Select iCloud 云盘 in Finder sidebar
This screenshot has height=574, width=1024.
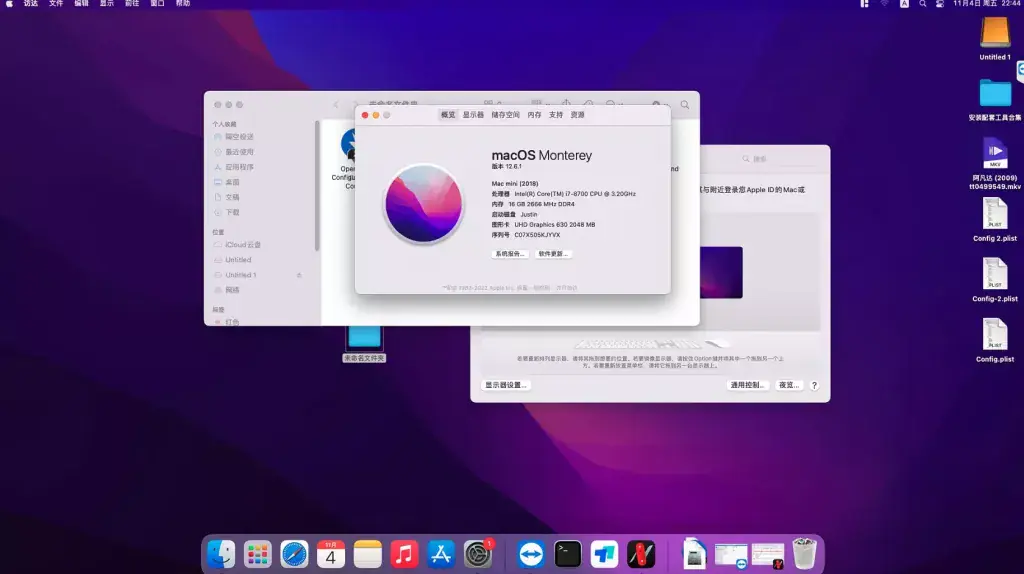tap(243, 244)
